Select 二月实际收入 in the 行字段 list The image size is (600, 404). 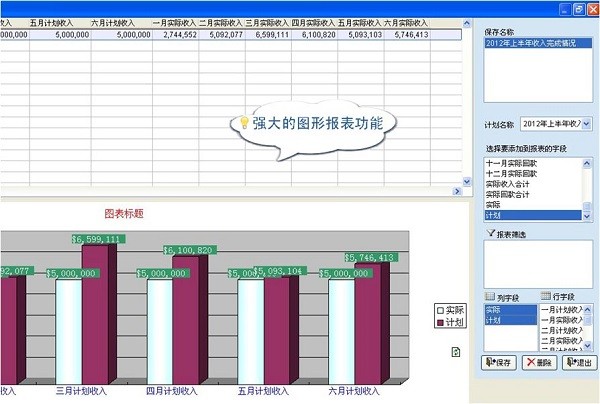tap(562, 340)
